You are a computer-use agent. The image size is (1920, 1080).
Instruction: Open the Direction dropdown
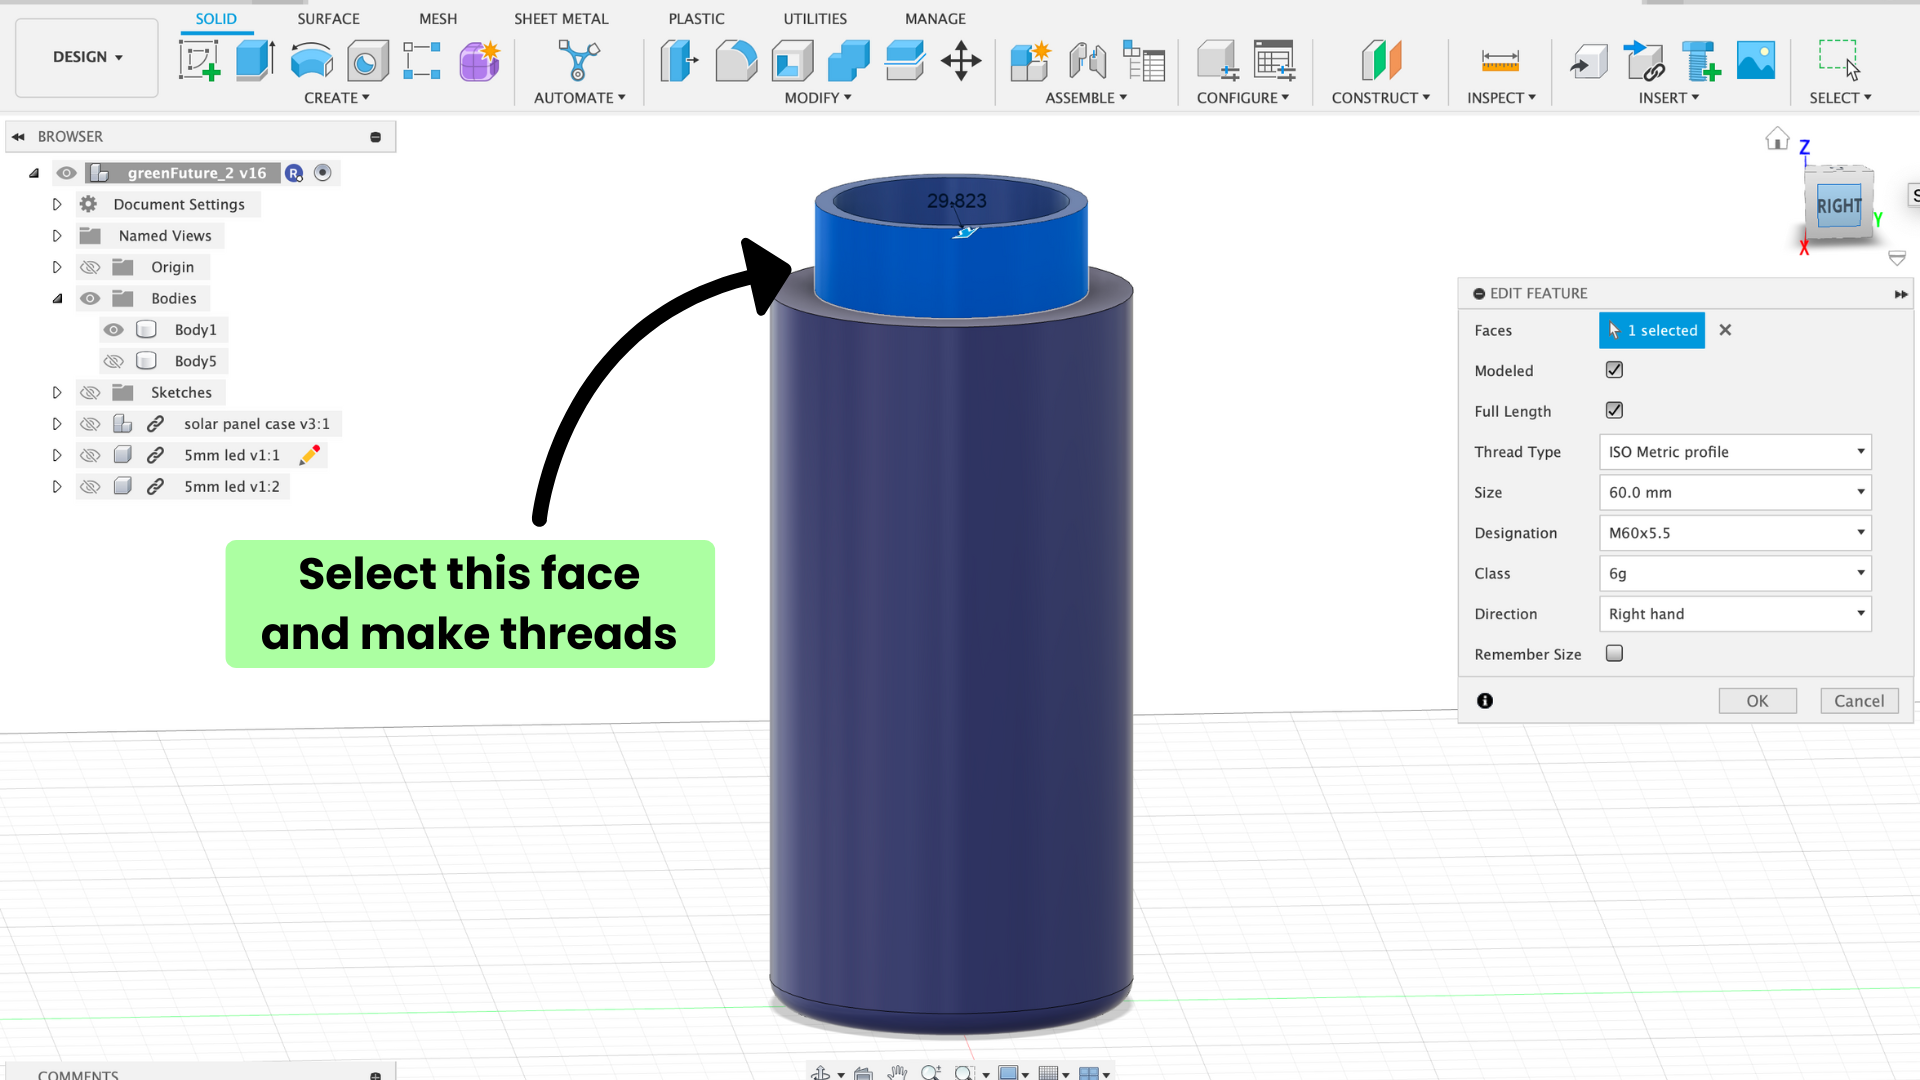(1735, 614)
